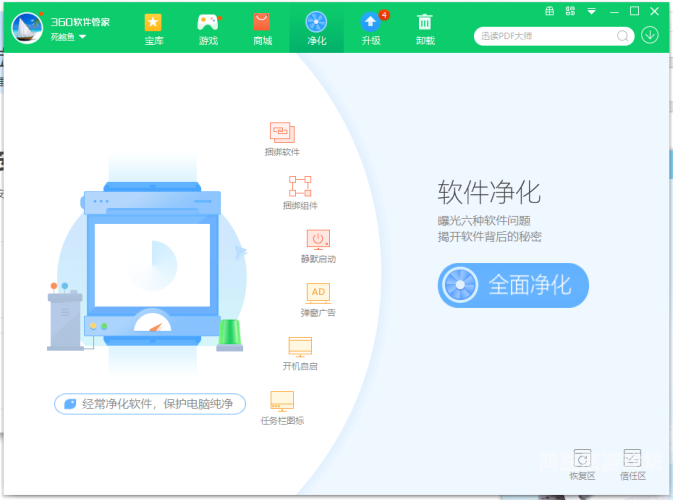Start 全面净化 full purification

click(x=513, y=285)
